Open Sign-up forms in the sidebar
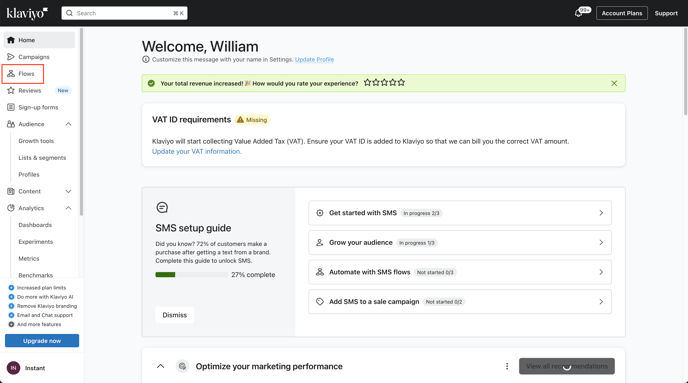This screenshot has height=383, width=688. [x=39, y=107]
